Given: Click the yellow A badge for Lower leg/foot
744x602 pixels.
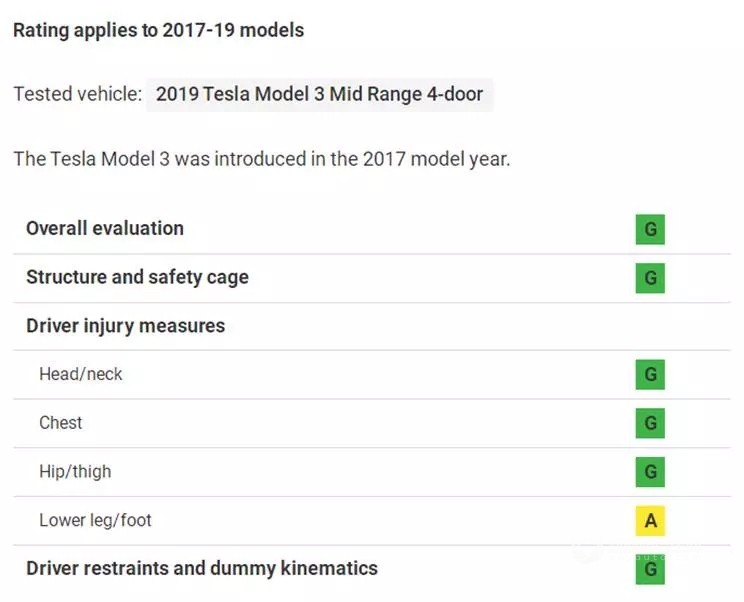Looking at the screenshot, I should (650, 520).
